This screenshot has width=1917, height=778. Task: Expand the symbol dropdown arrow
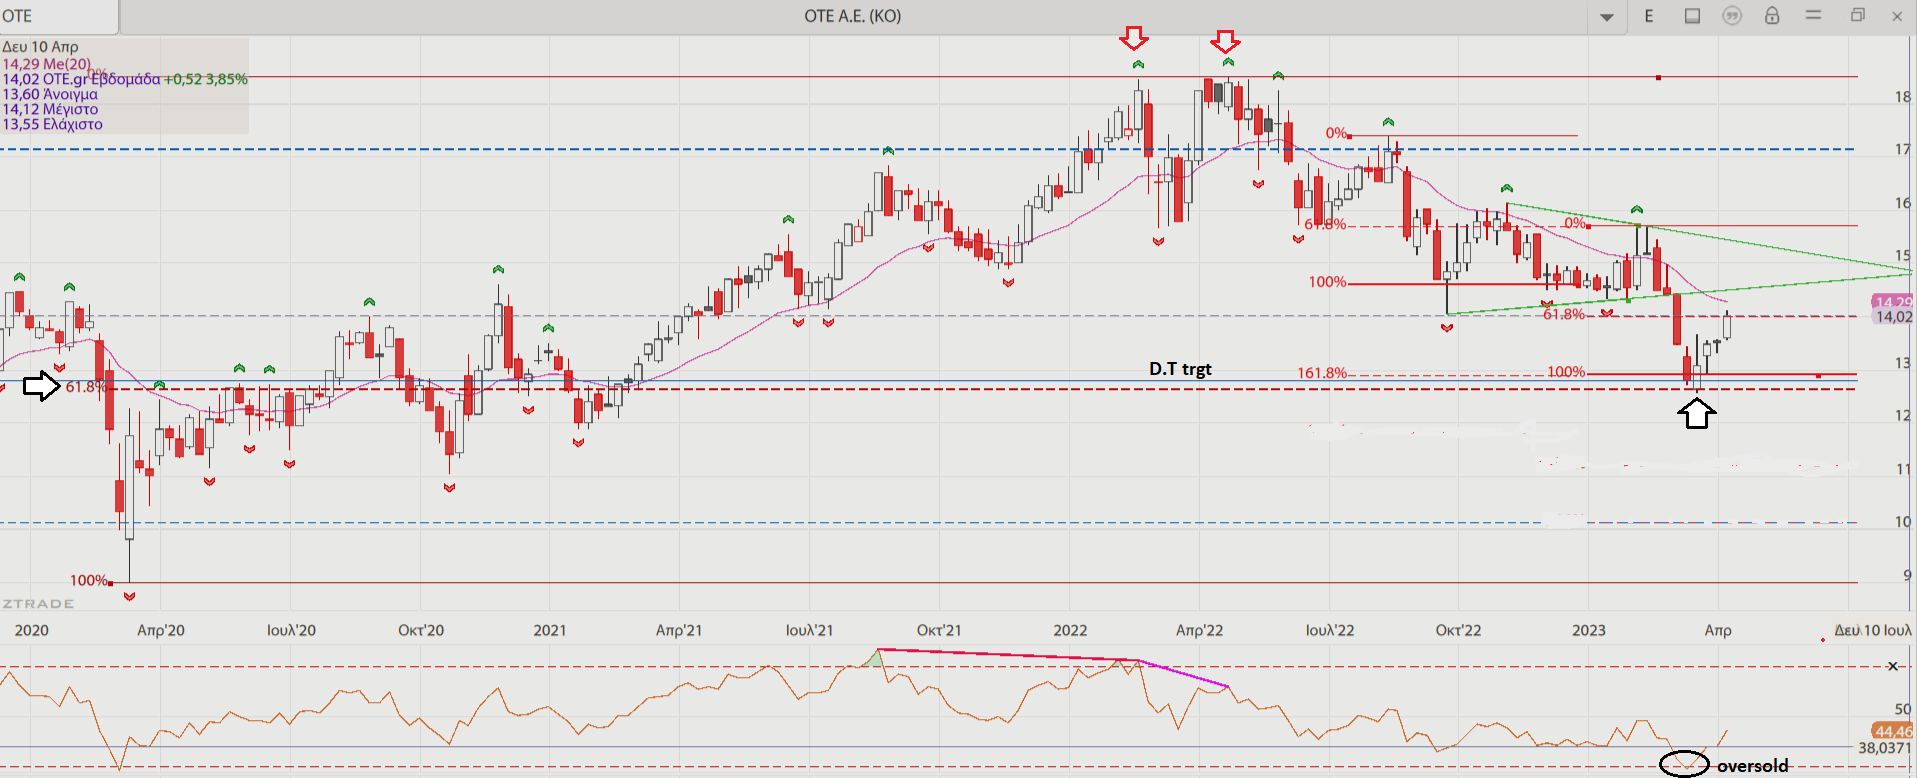(x=1607, y=17)
